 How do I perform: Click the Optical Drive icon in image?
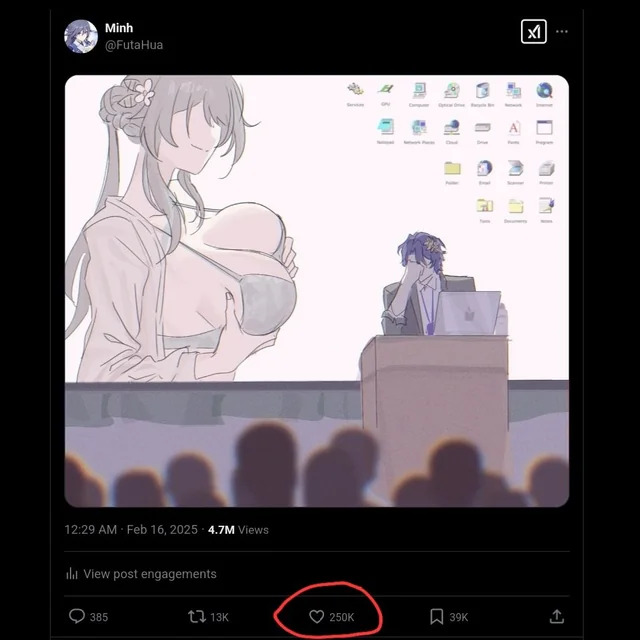(451, 91)
